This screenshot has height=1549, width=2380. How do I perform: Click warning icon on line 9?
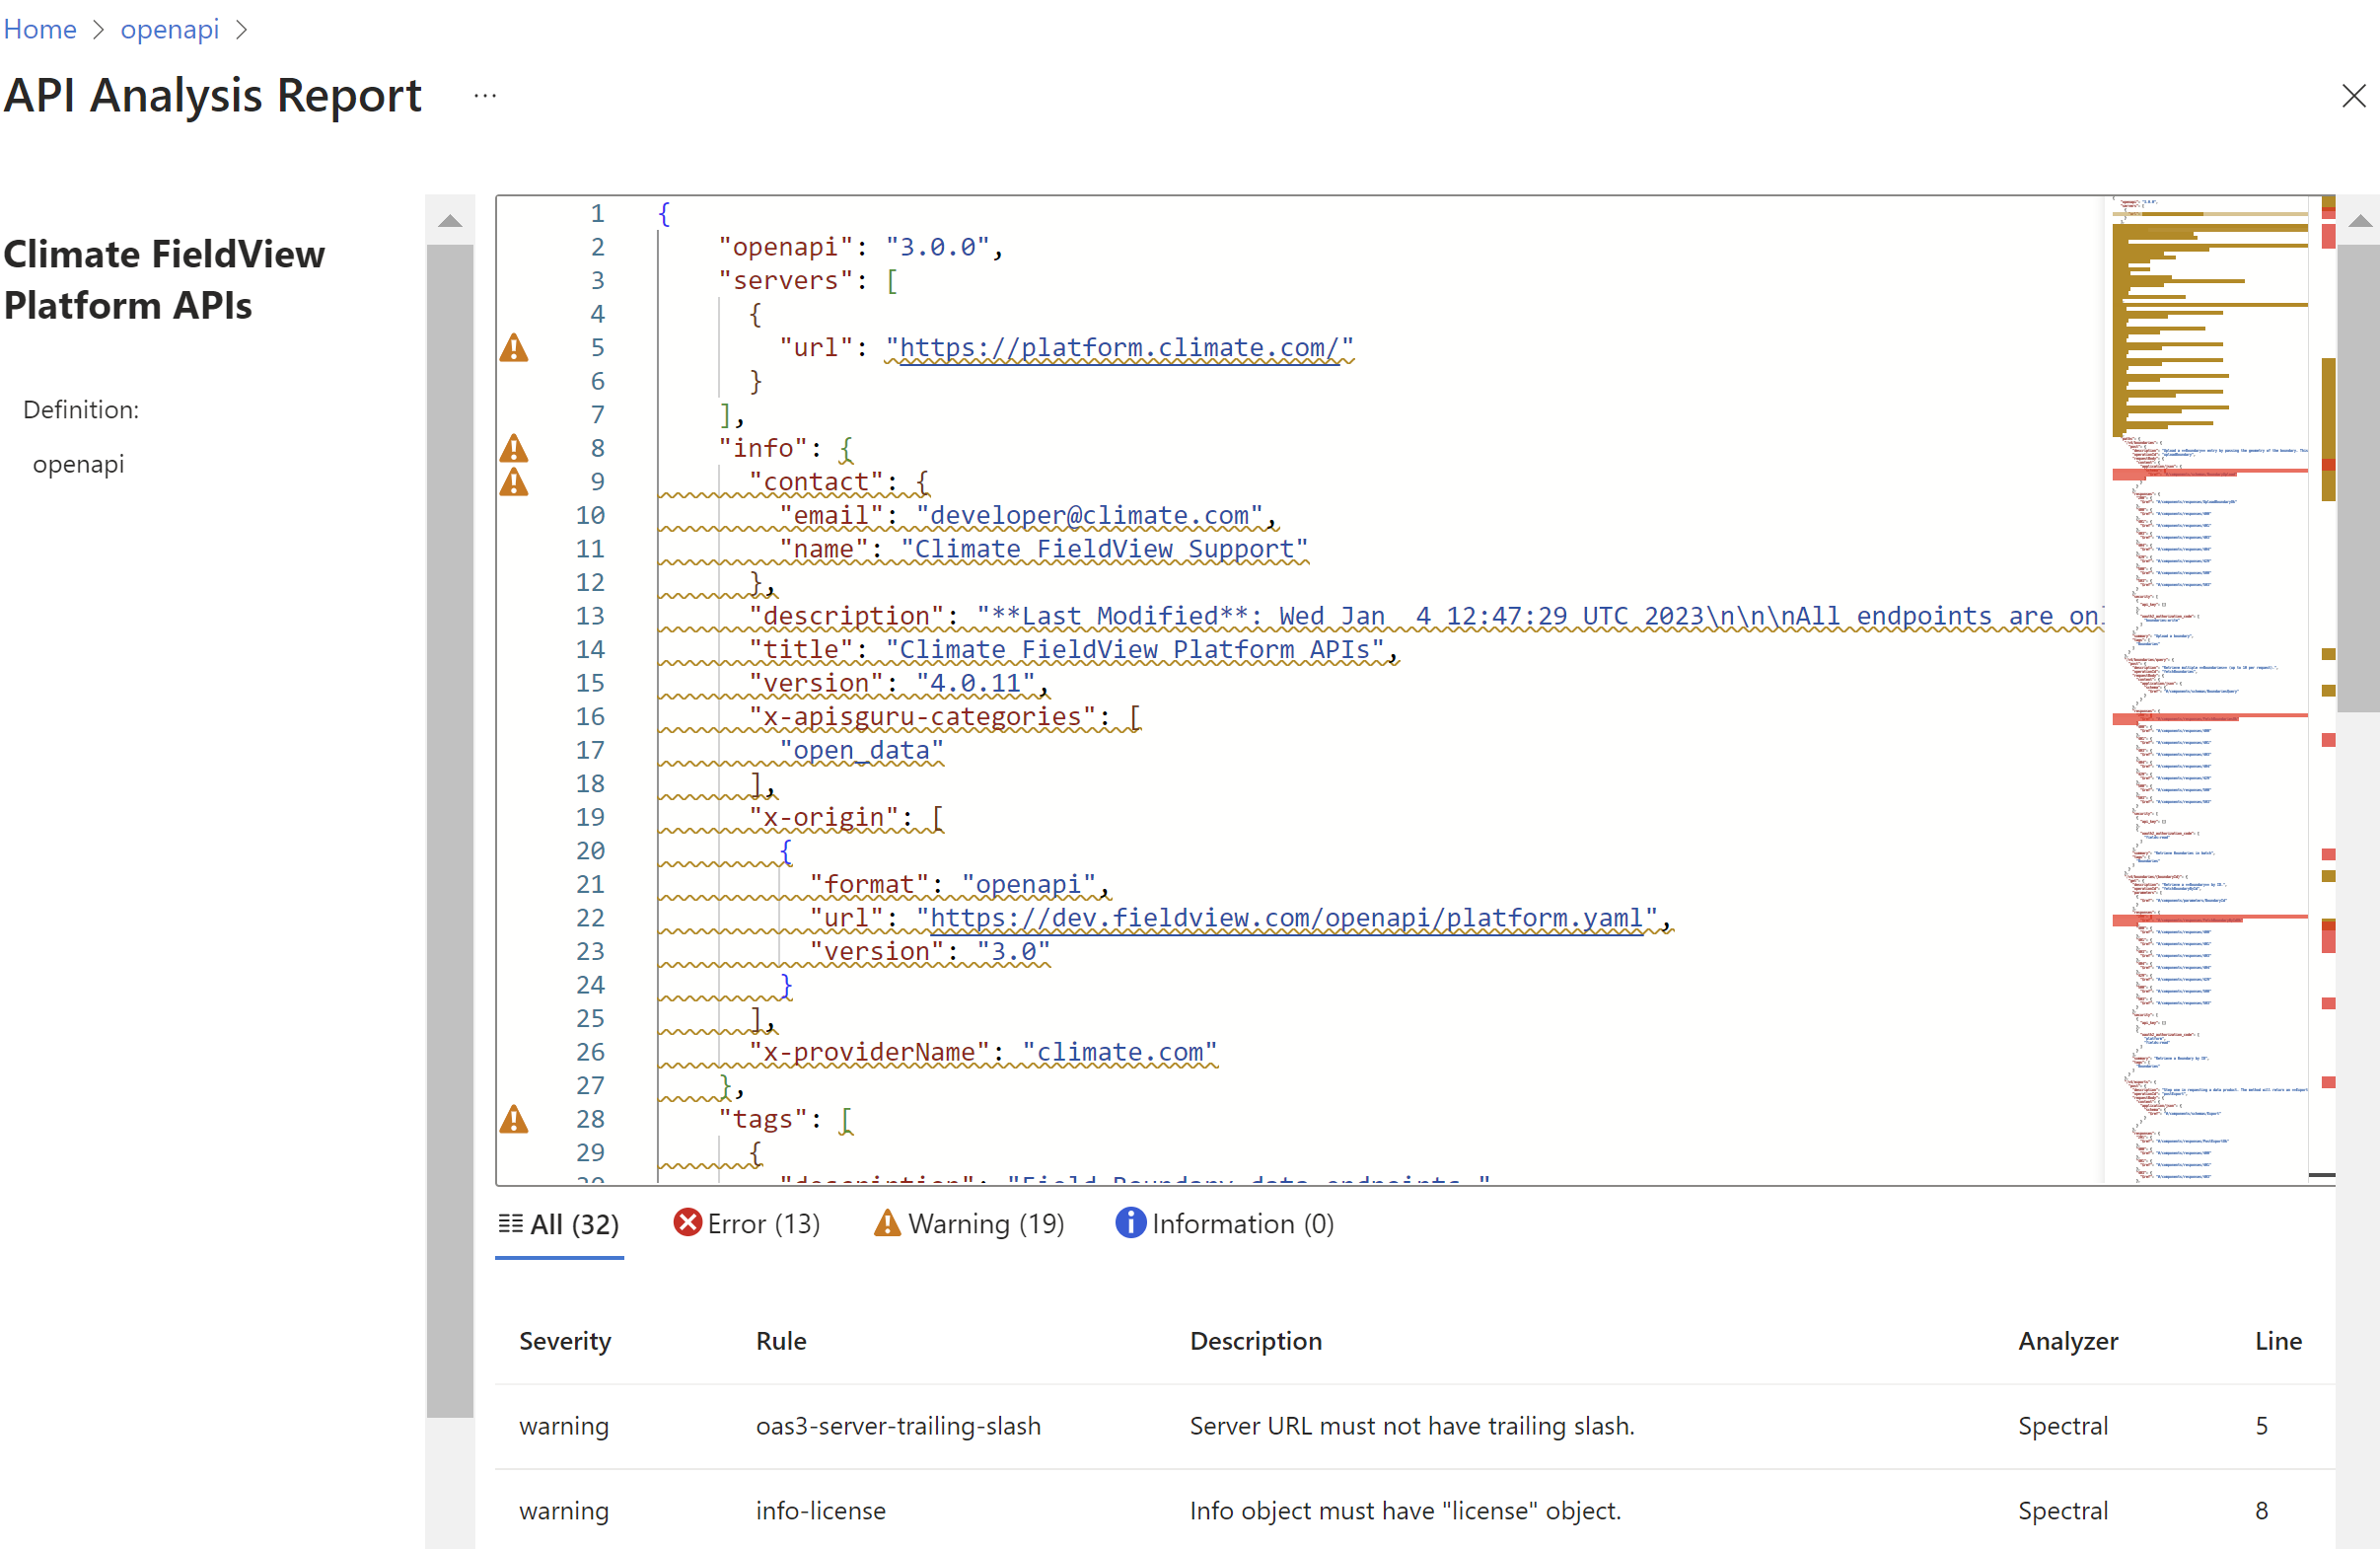[514, 482]
